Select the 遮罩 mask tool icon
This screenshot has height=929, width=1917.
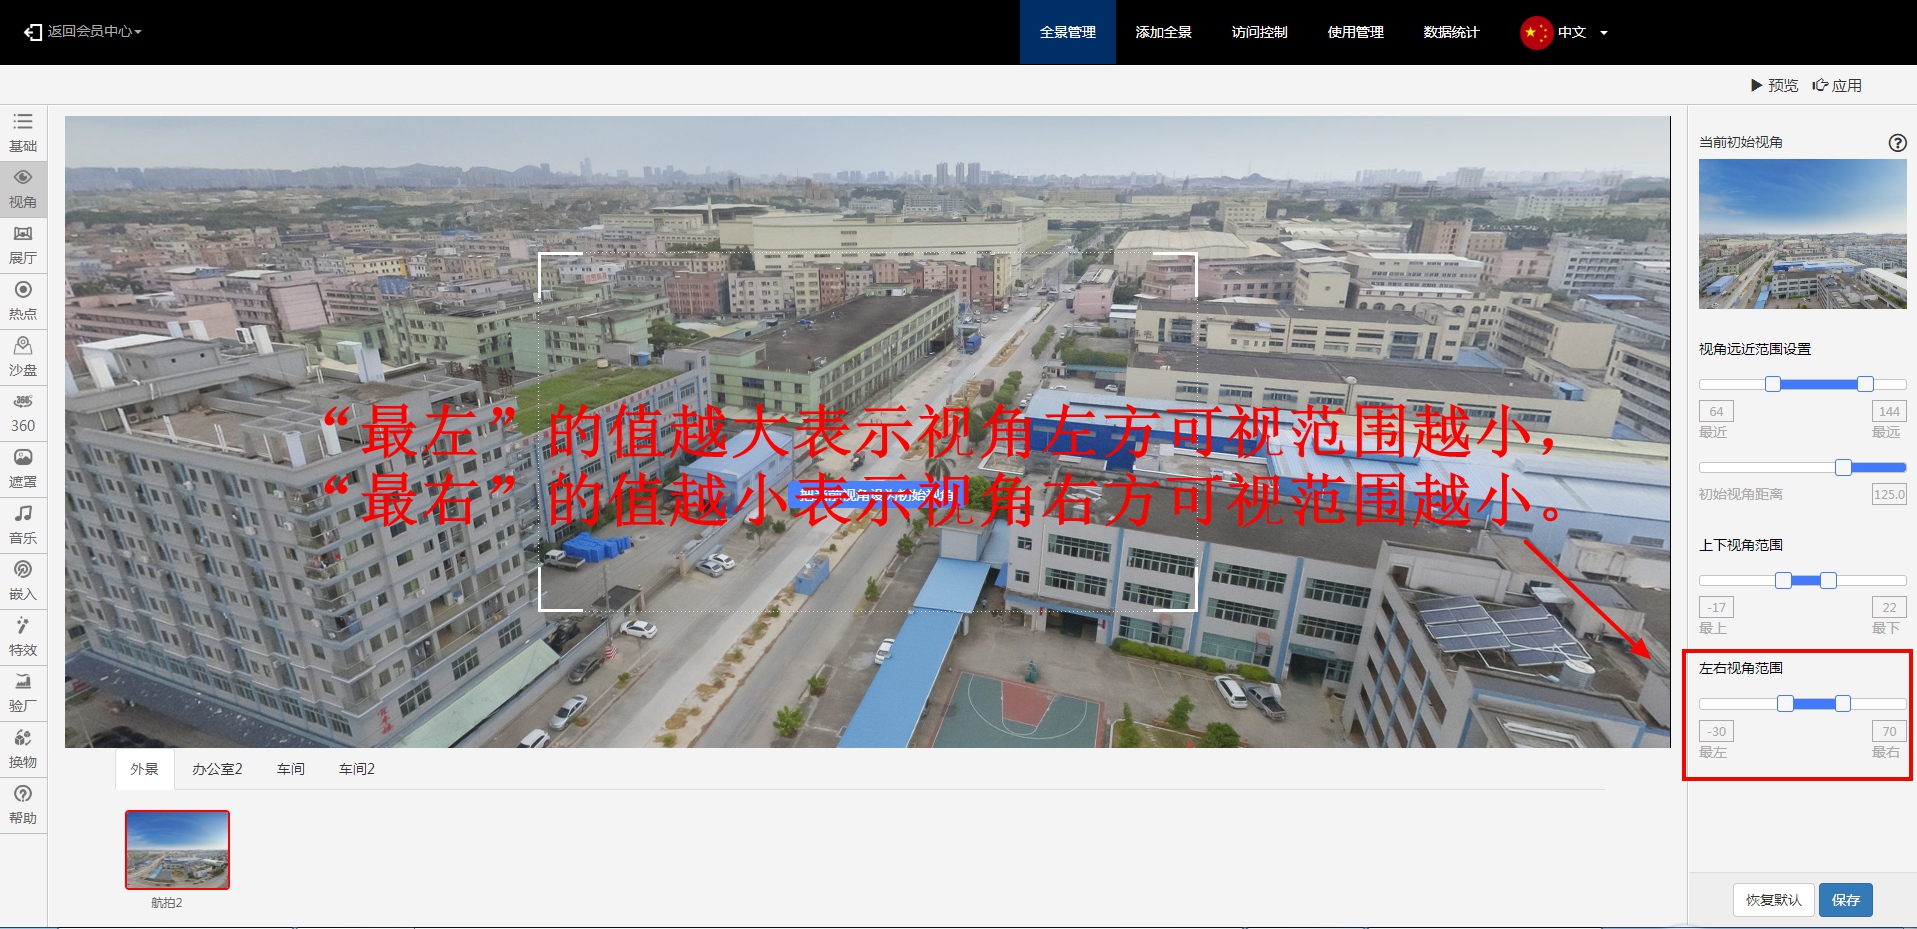point(23,468)
